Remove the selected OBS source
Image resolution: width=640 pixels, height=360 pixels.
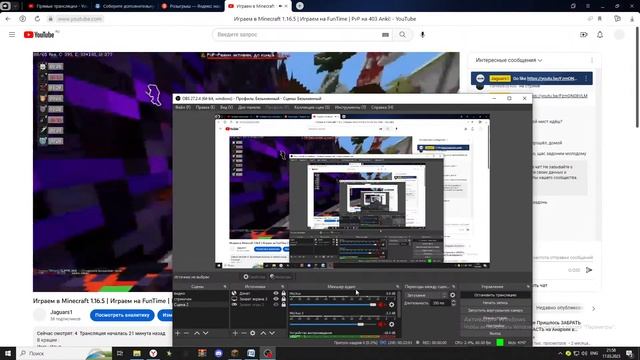point(244,333)
